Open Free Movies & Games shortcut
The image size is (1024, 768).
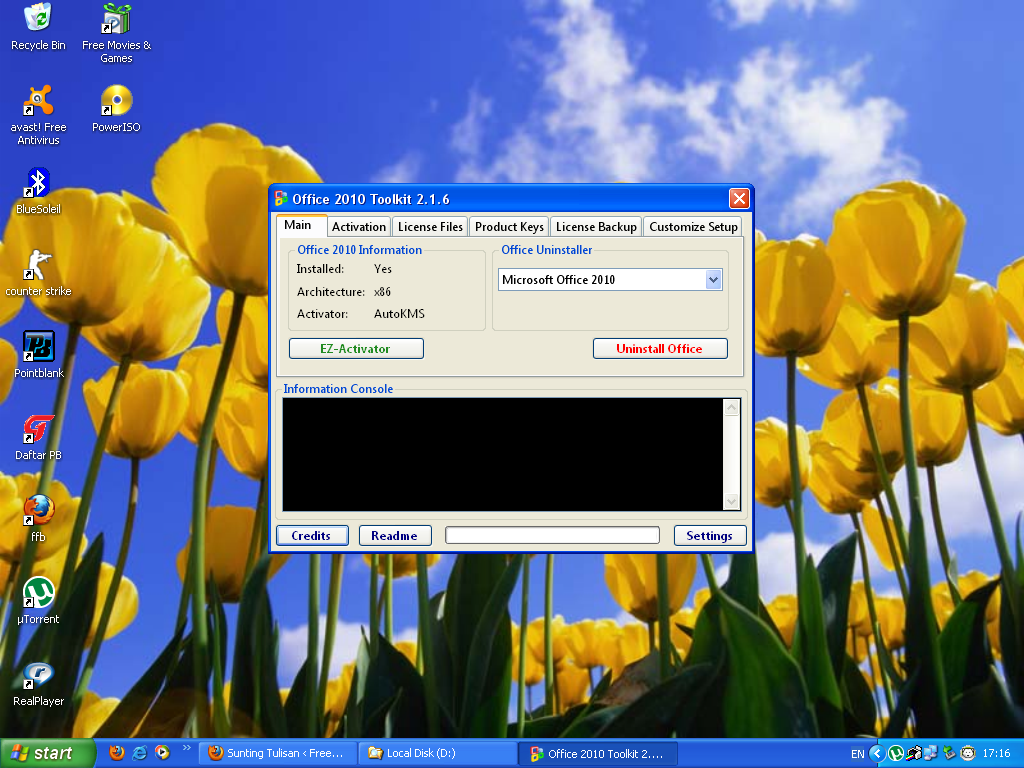(x=116, y=33)
